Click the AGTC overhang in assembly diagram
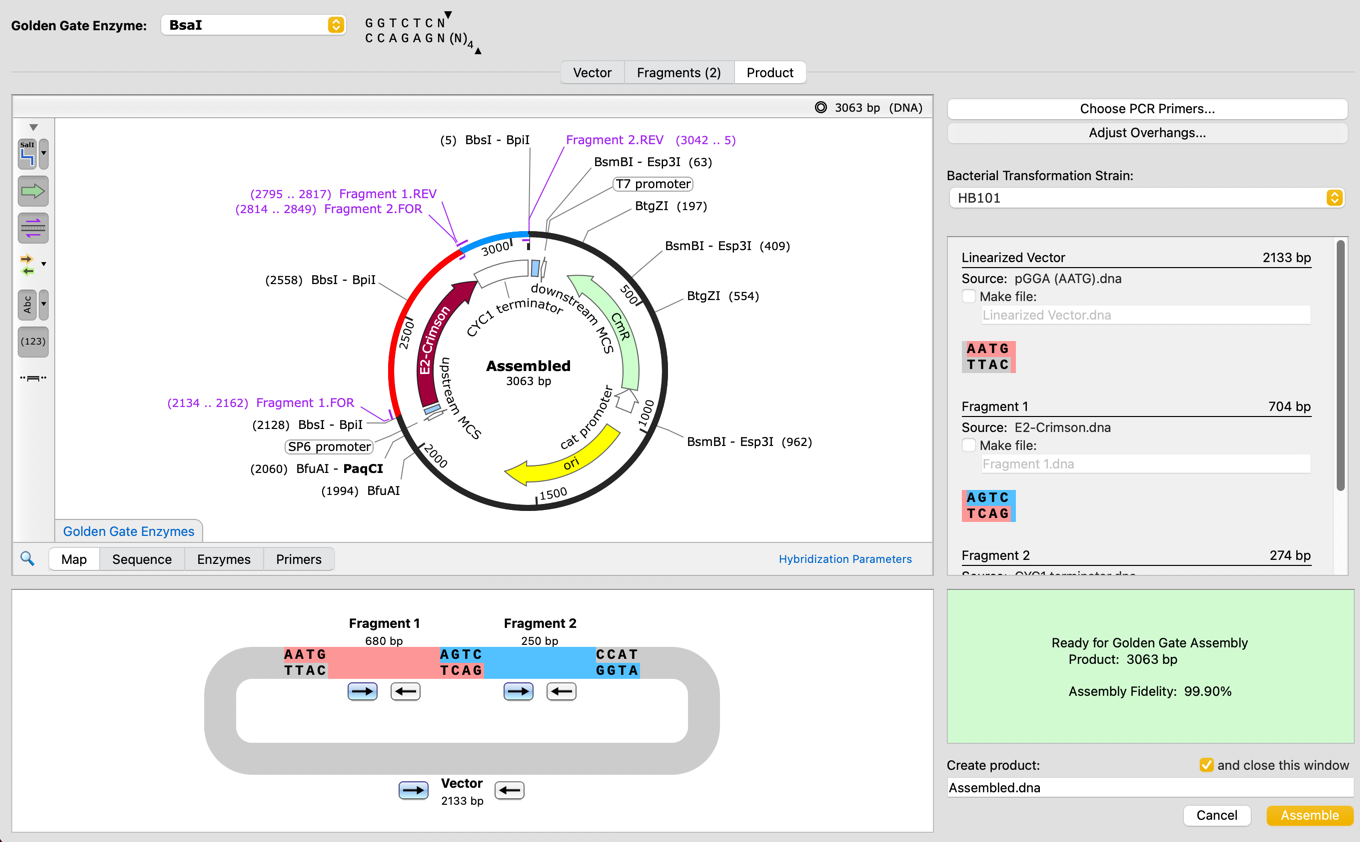The image size is (1360, 842). click(x=461, y=662)
